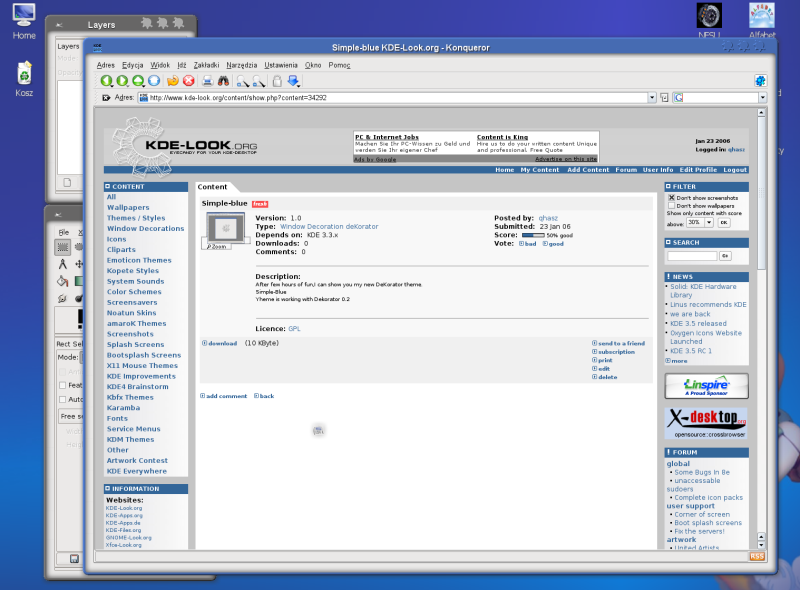The height and width of the screenshot is (590, 800).
Task: Click the score progress bar
Action: 533,235
